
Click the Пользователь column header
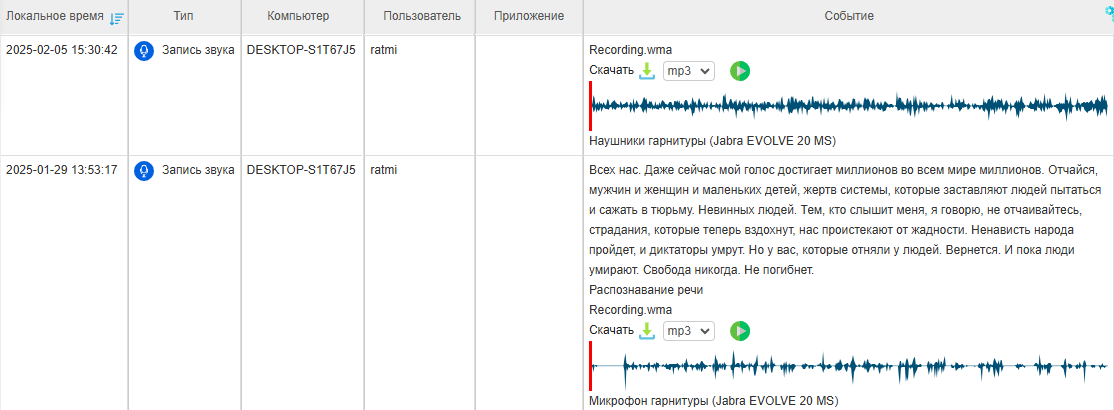[x=421, y=16]
